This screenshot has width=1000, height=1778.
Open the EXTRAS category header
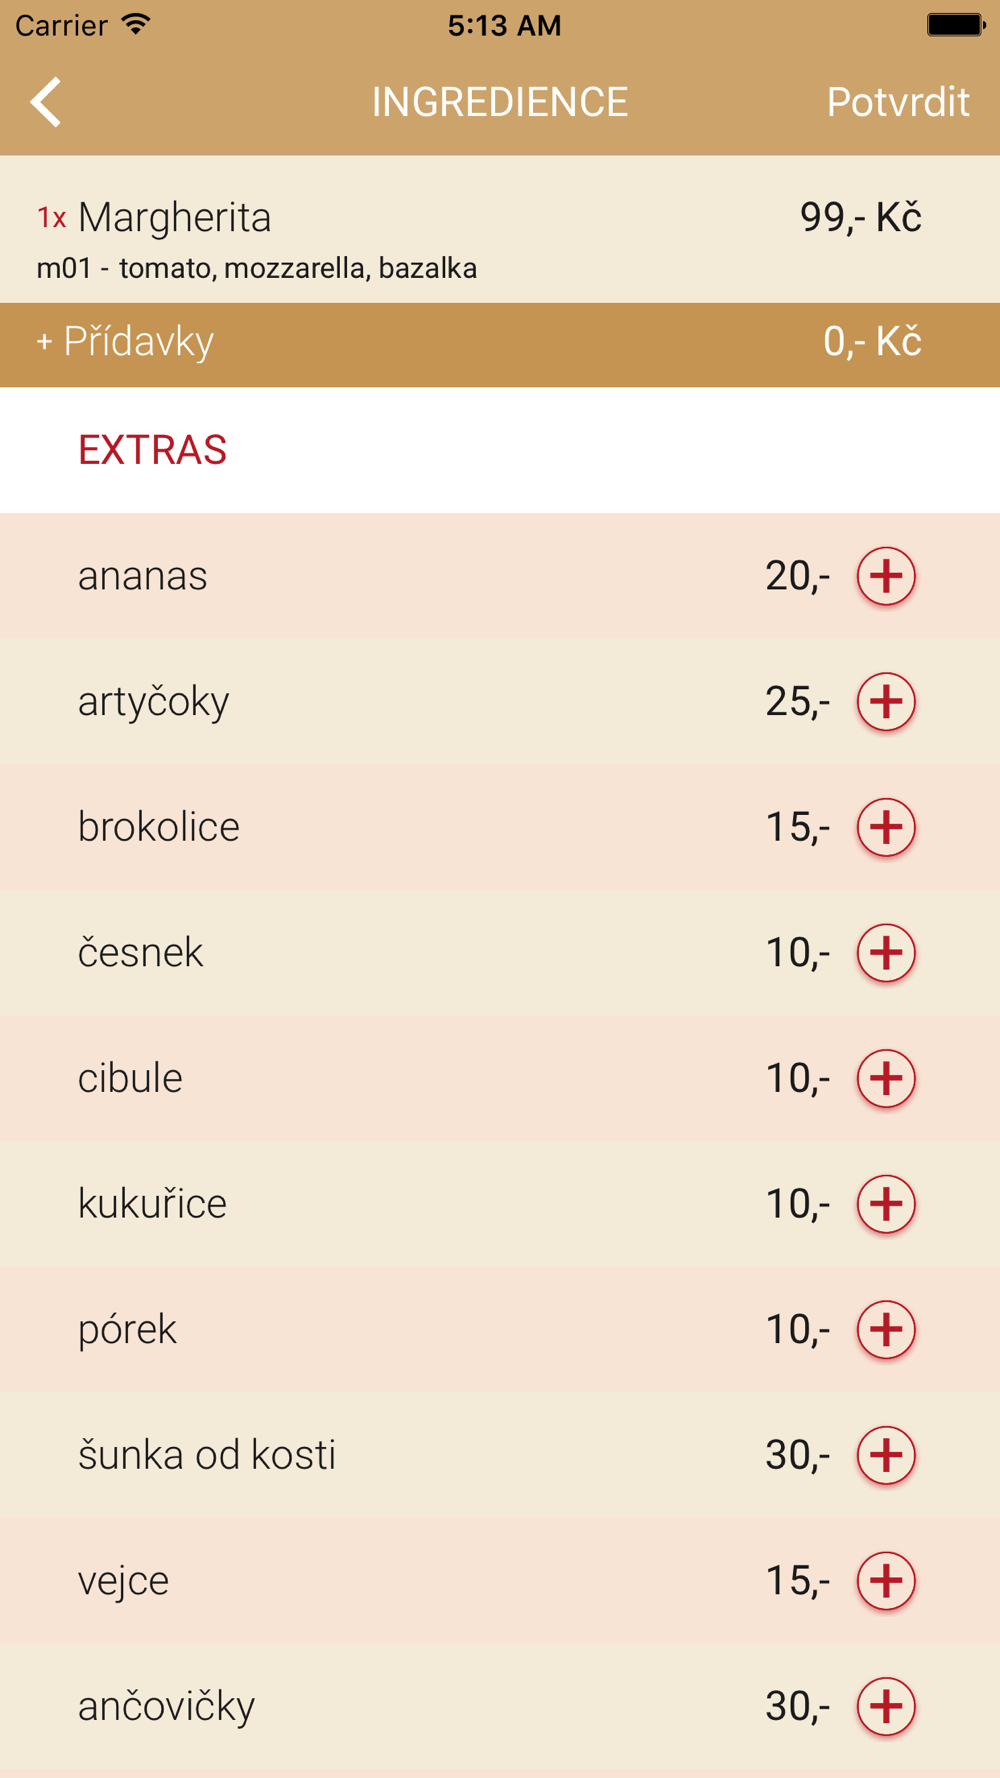152,450
